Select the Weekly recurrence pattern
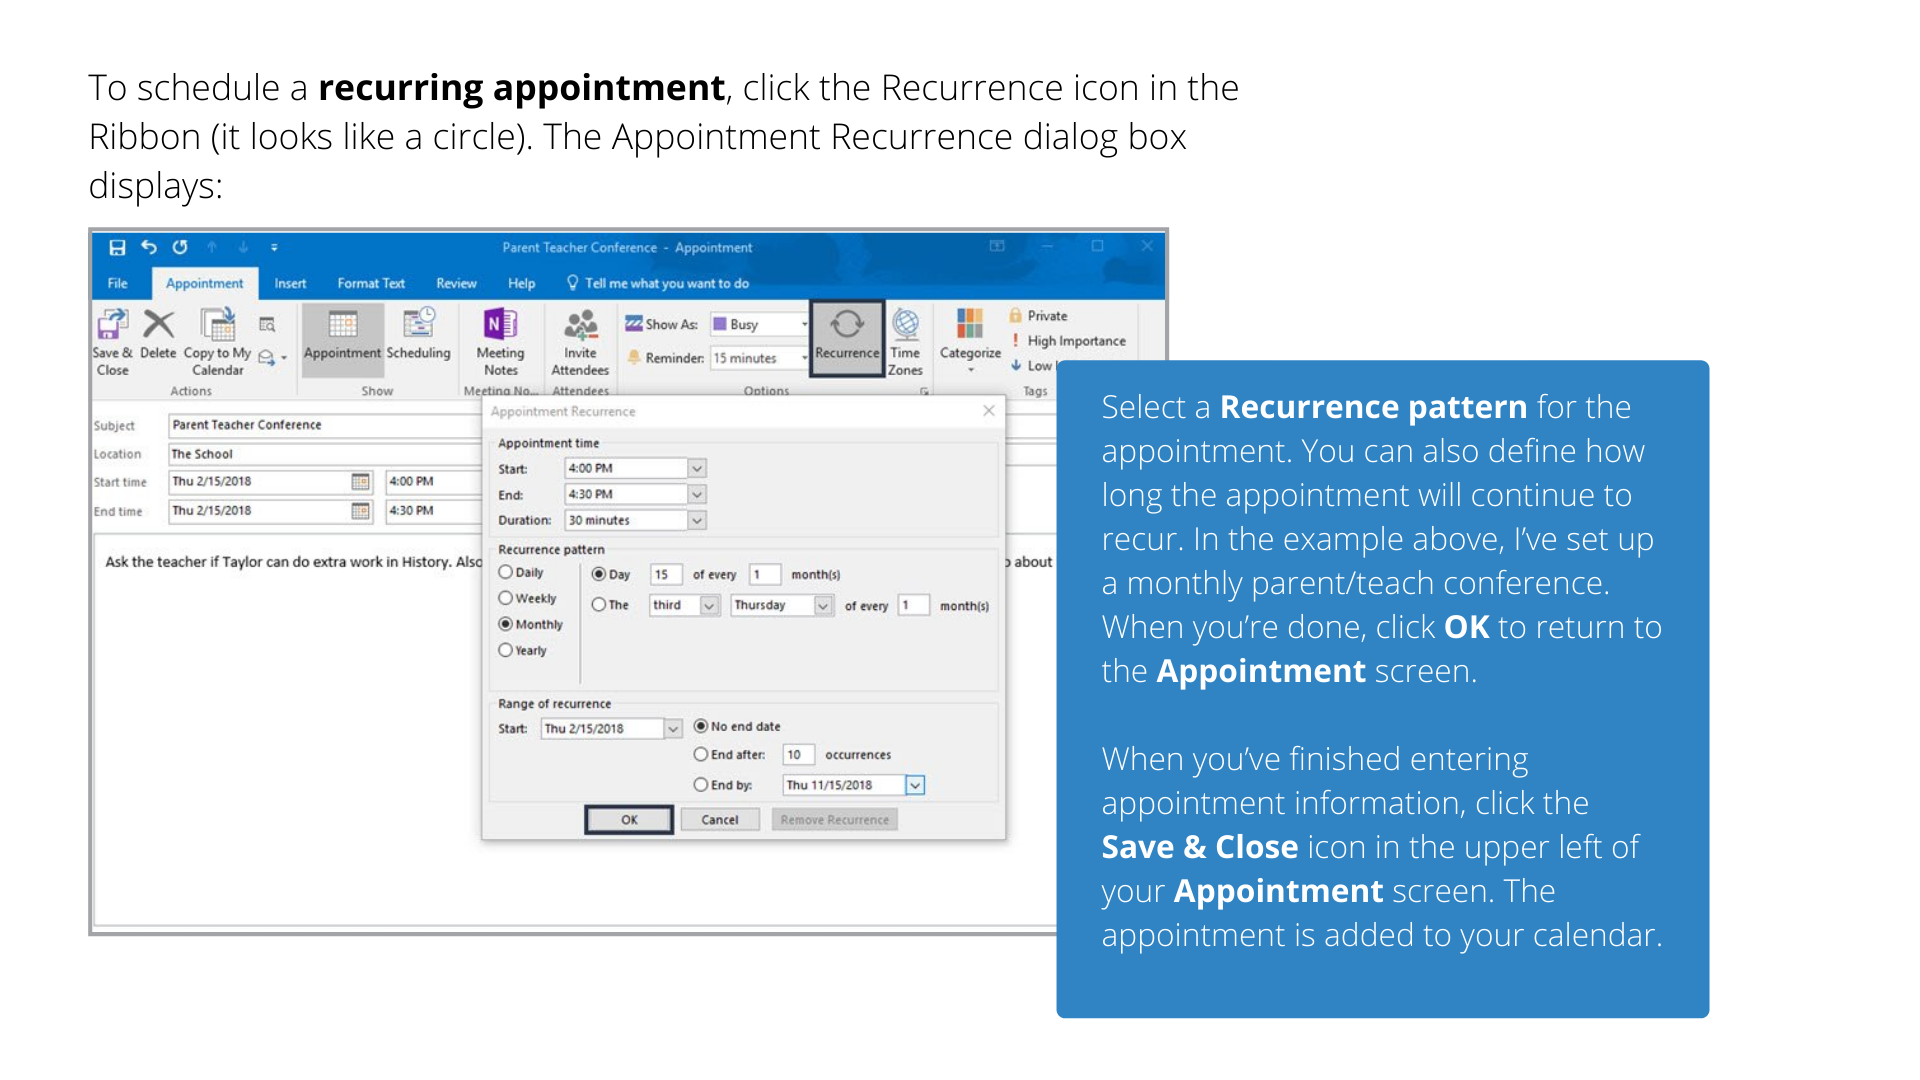1920x1080 pixels. pyautogui.click(x=506, y=598)
